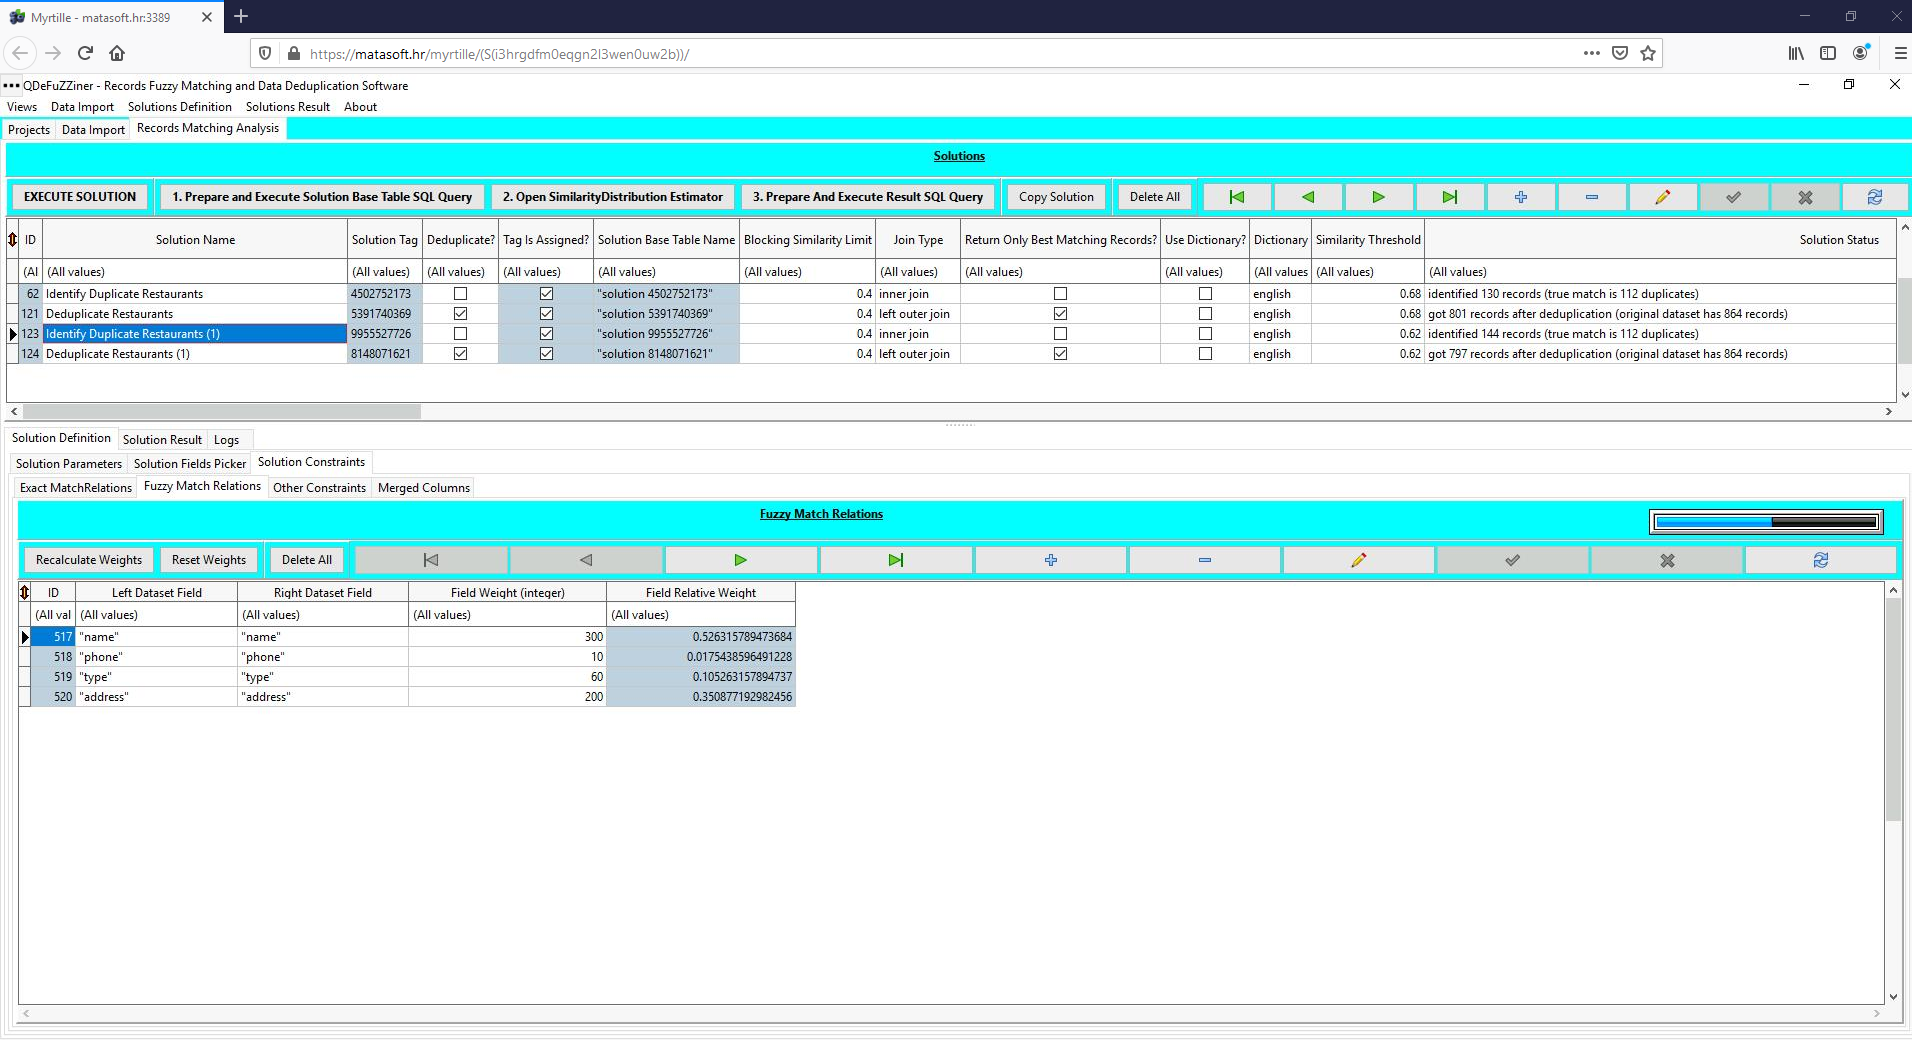
Task: Enable Use Dictionary for solution 124
Action: coord(1205,354)
